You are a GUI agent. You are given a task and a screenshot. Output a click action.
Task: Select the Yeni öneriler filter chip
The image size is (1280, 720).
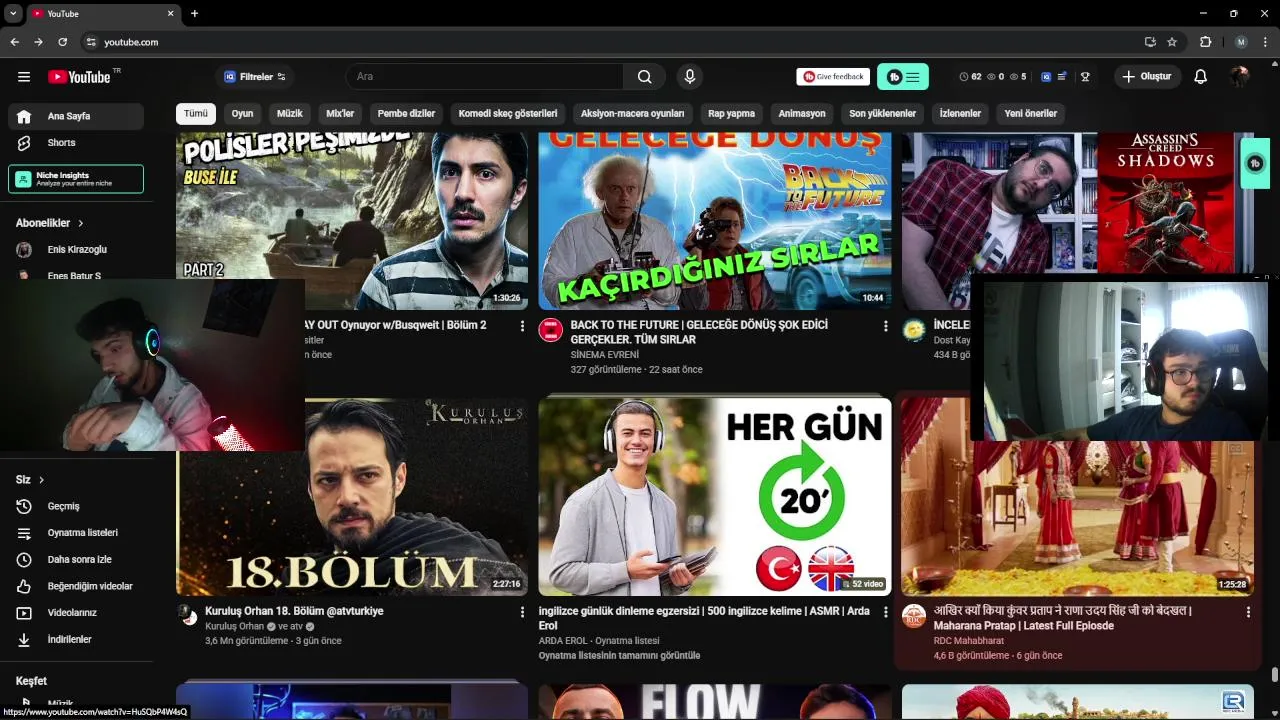click(x=1031, y=113)
